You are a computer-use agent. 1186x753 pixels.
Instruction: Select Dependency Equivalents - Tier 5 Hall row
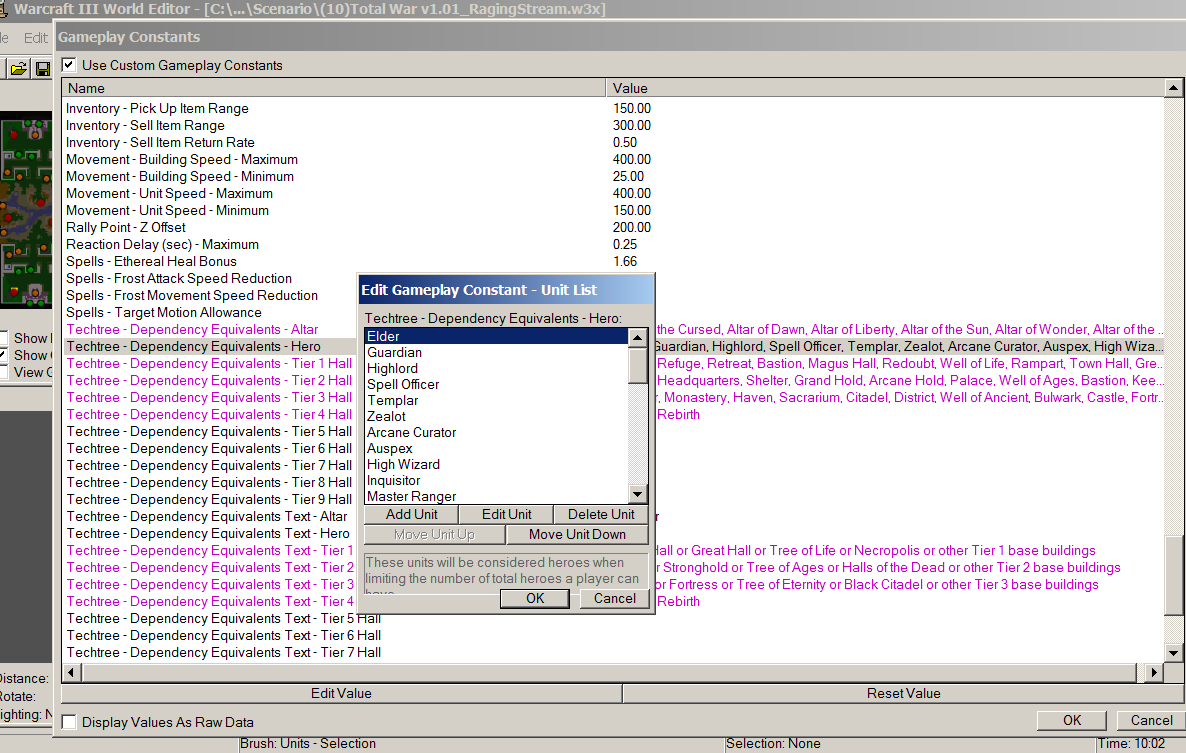210,432
